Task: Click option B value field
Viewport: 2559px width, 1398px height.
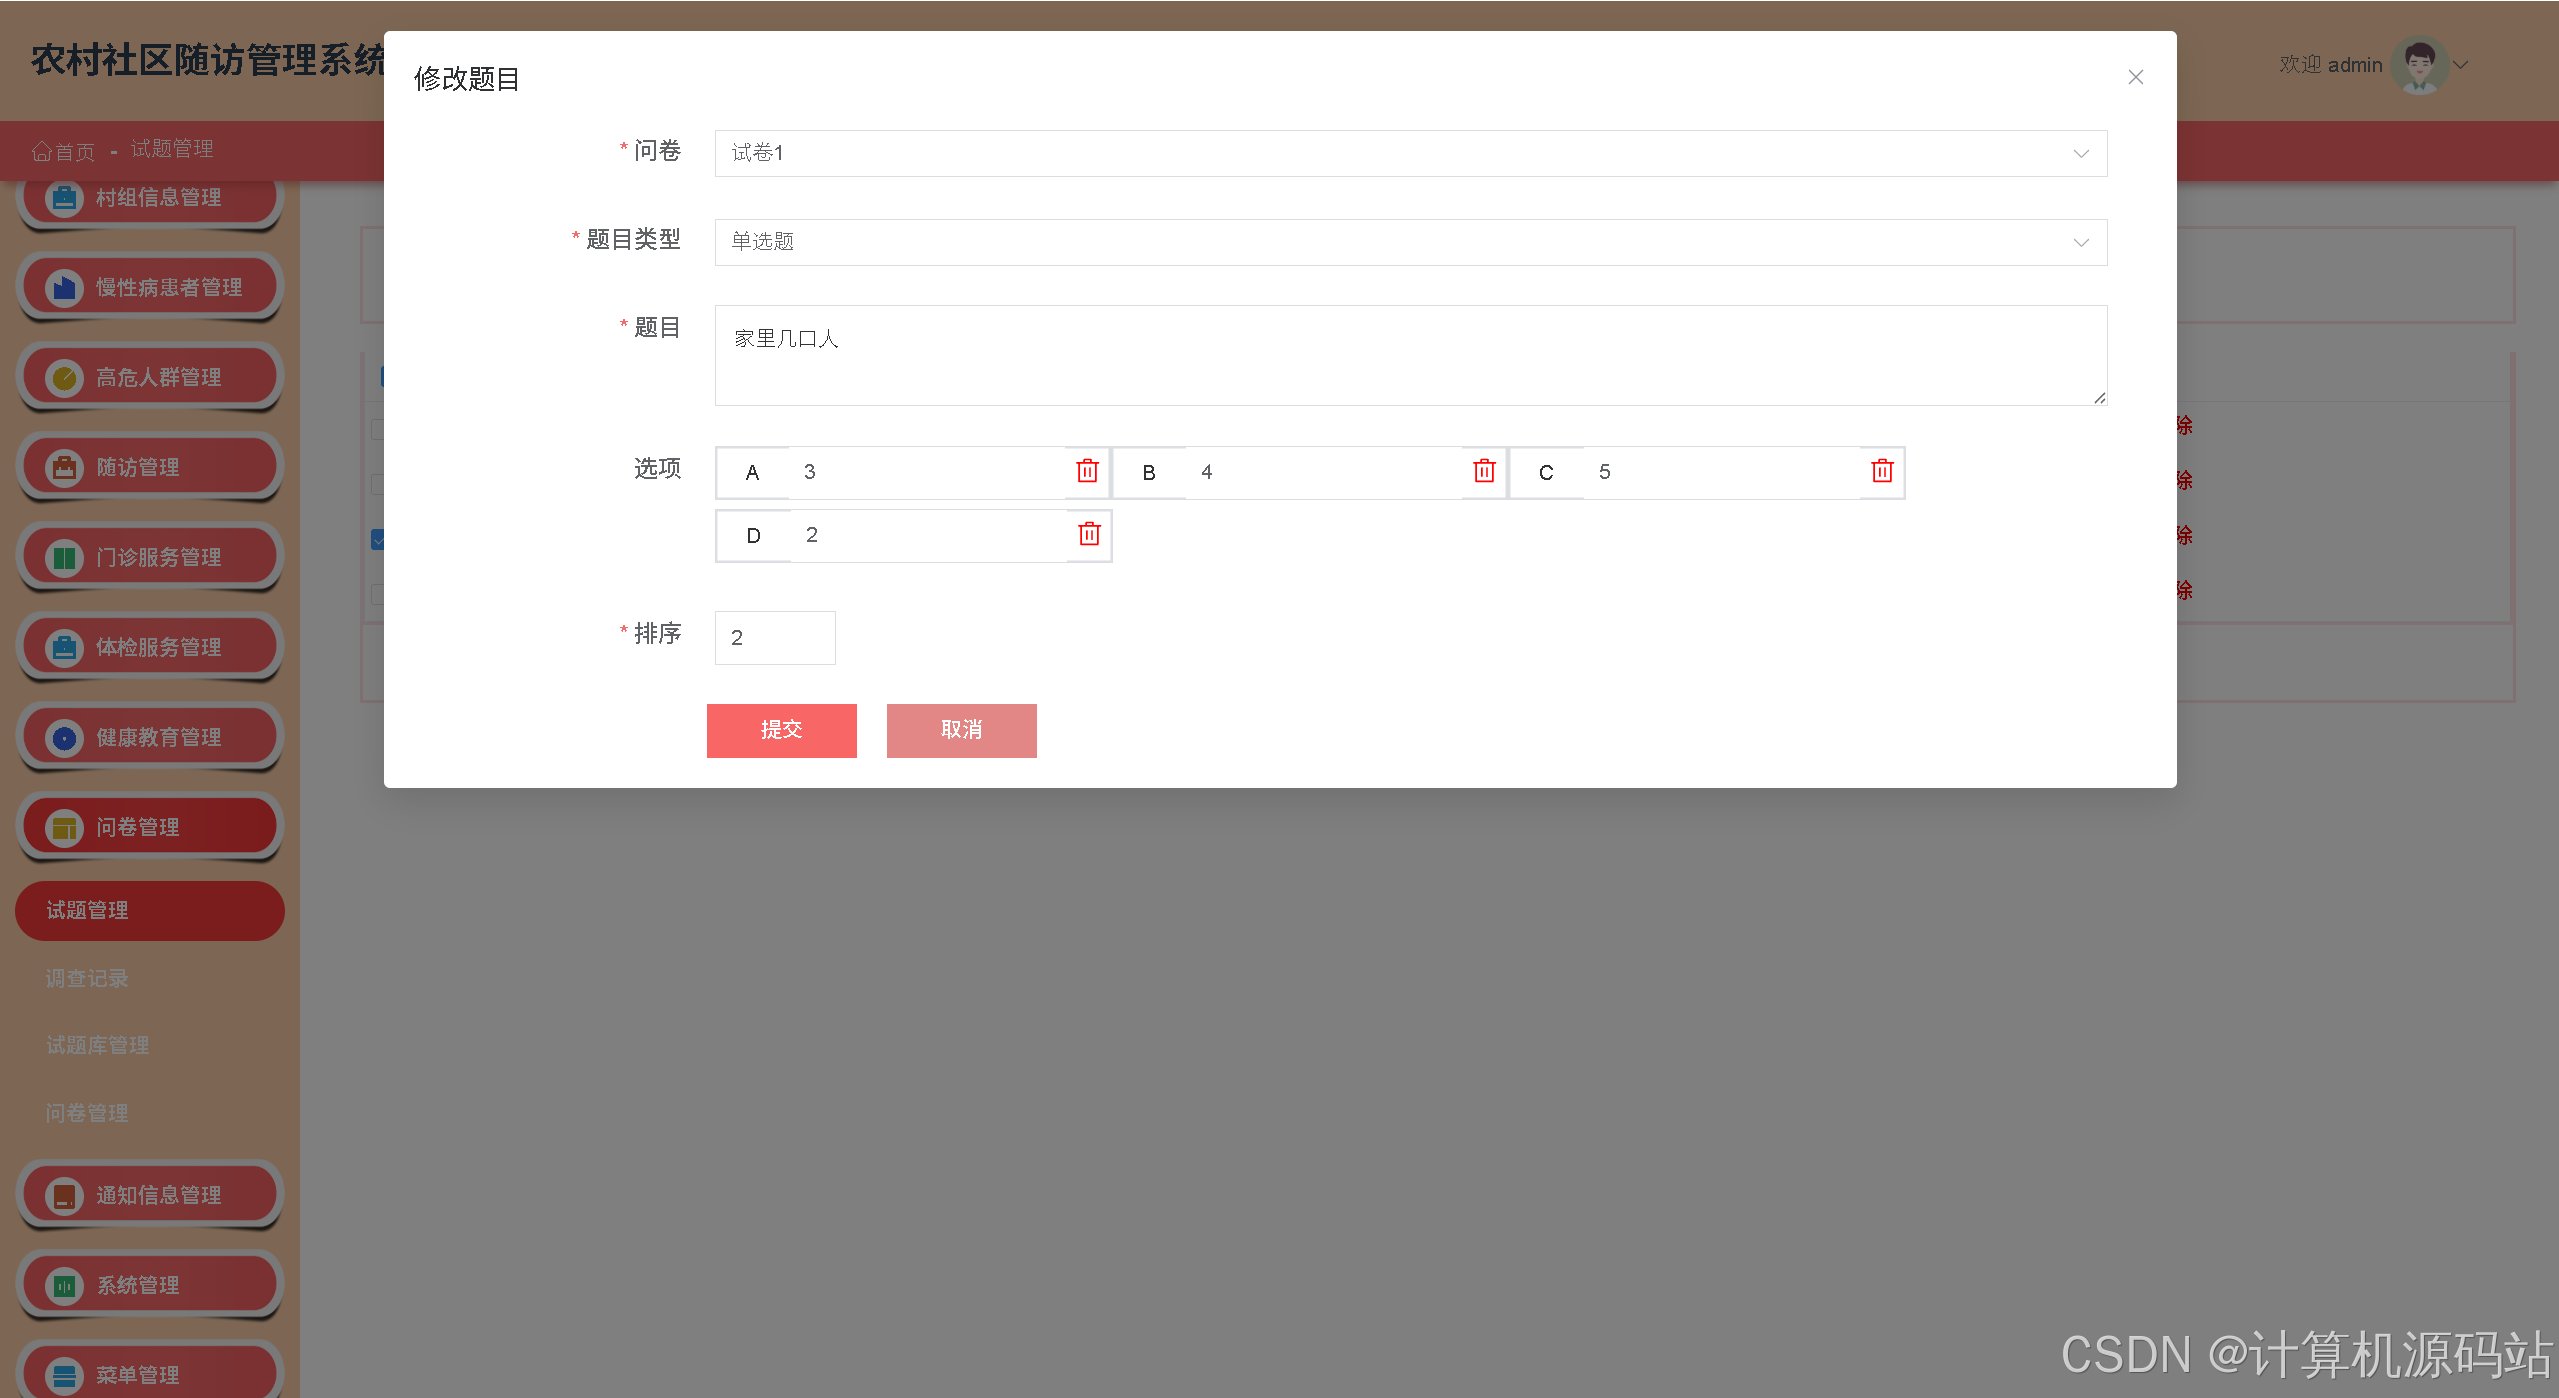Action: coord(1324,472)
